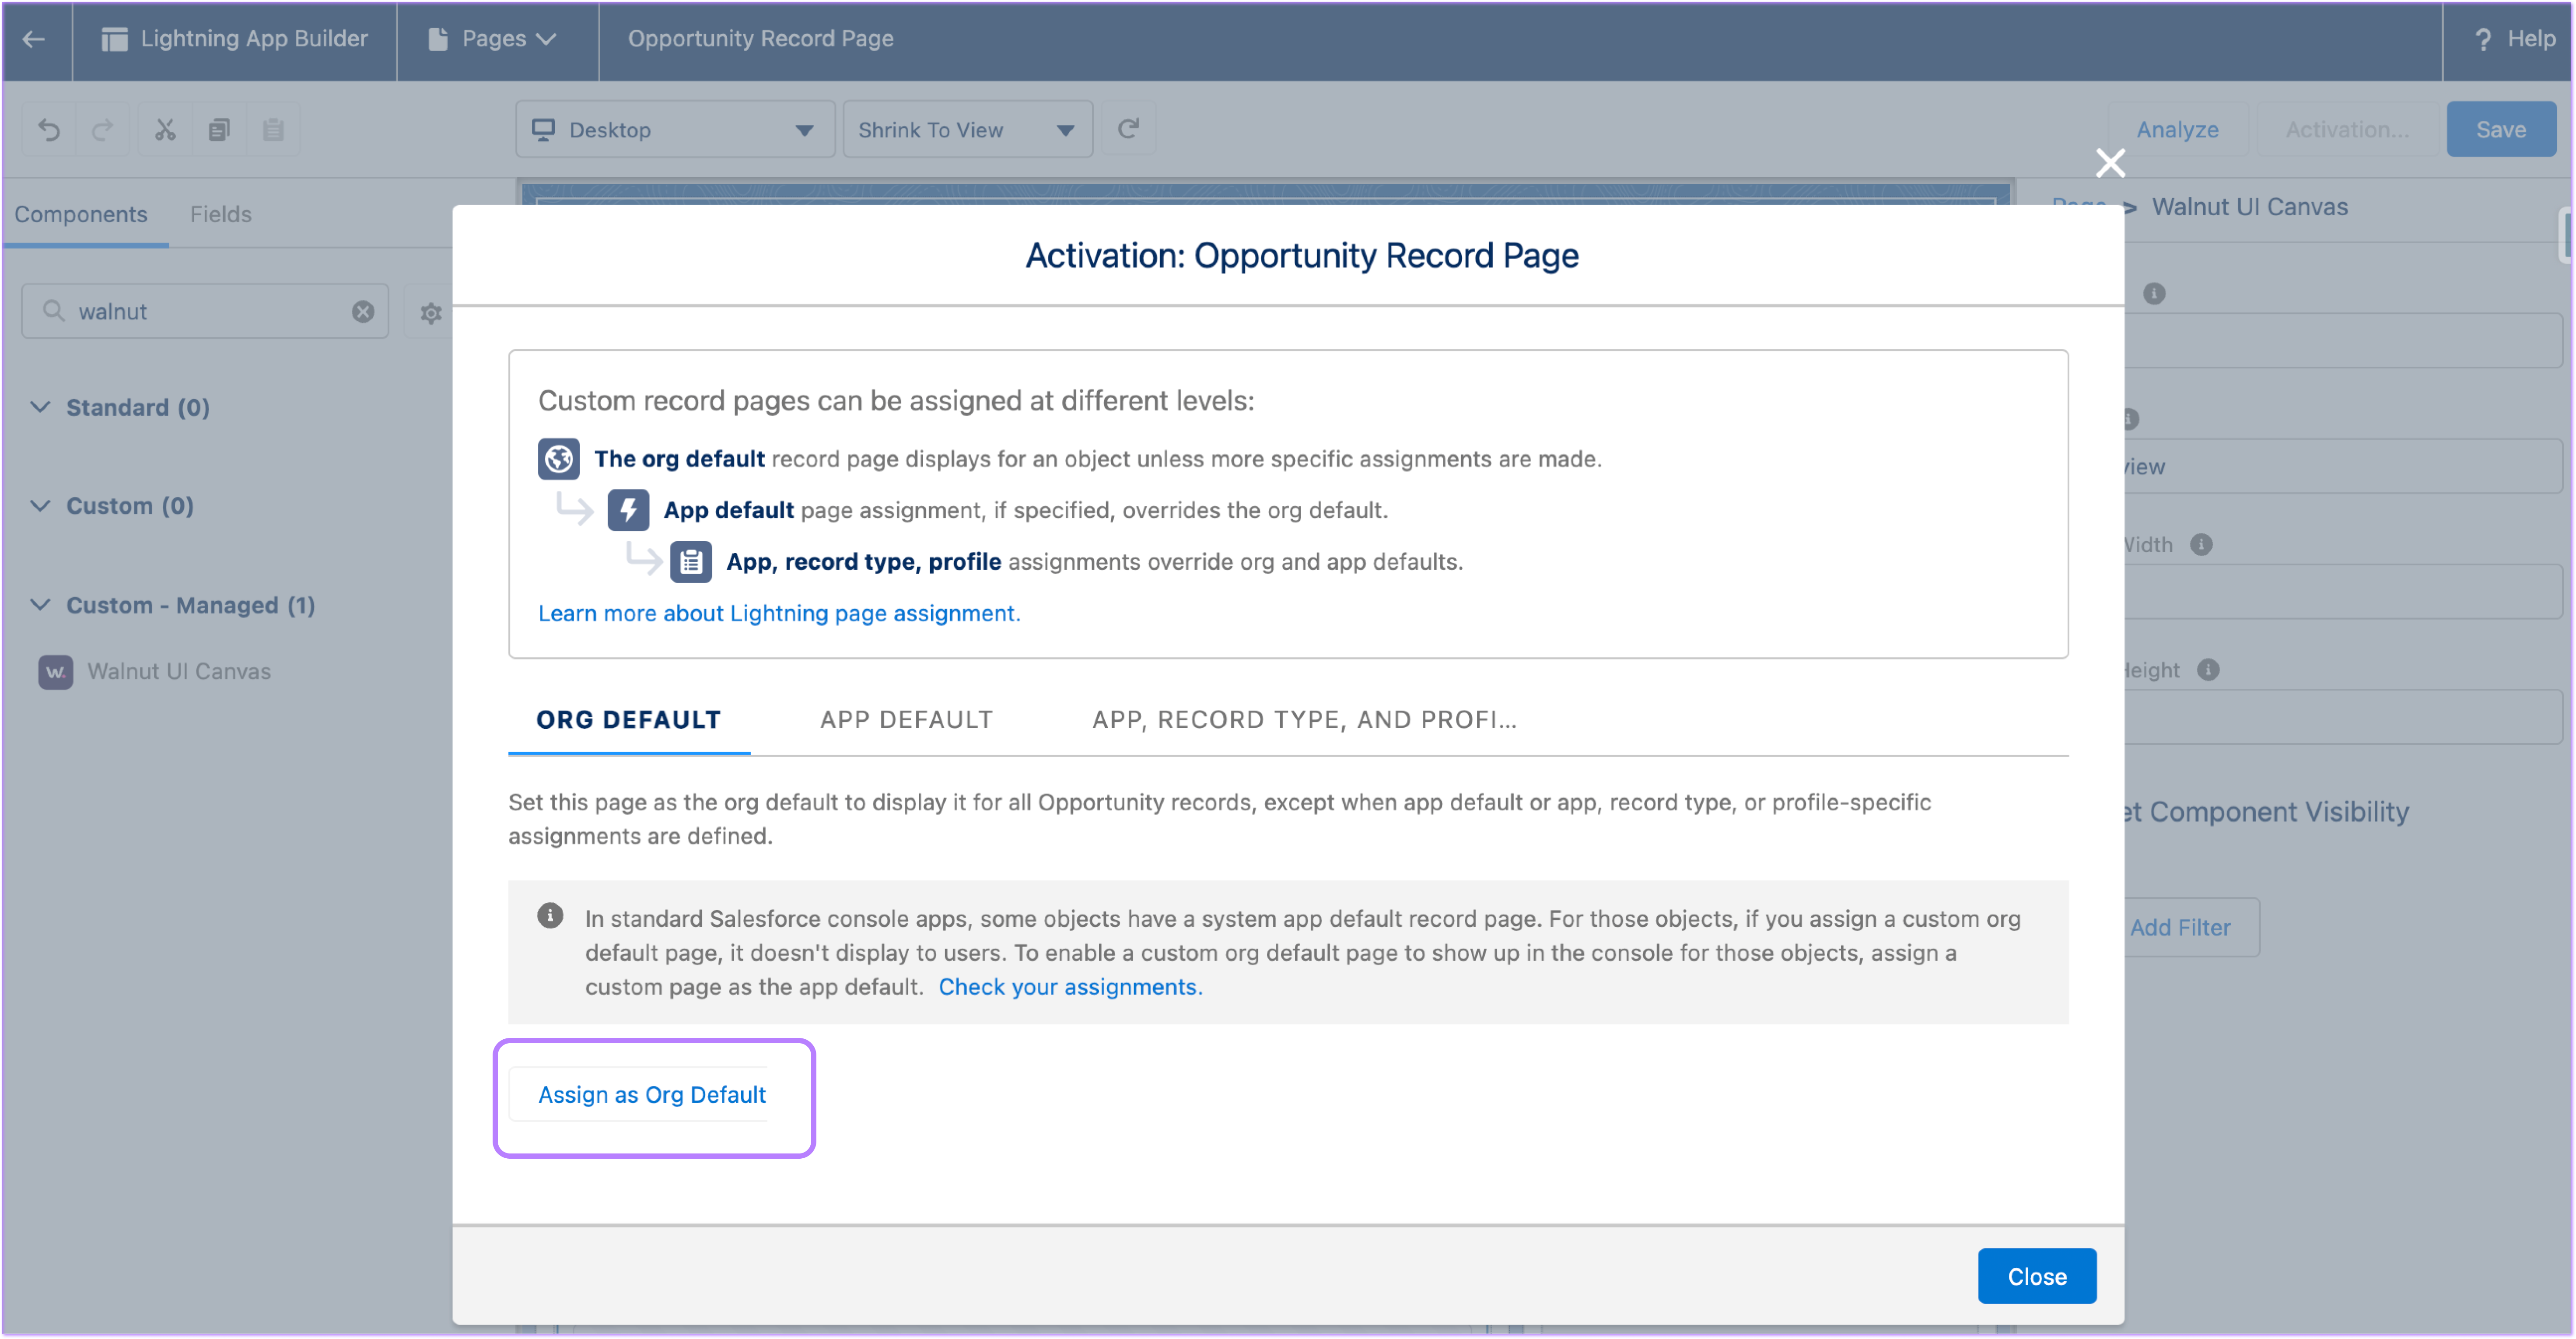The height and width of the screenshot is (1339, 2576).
Task: Close the modal with the X icon
Action: click(x=2110, y=163)
